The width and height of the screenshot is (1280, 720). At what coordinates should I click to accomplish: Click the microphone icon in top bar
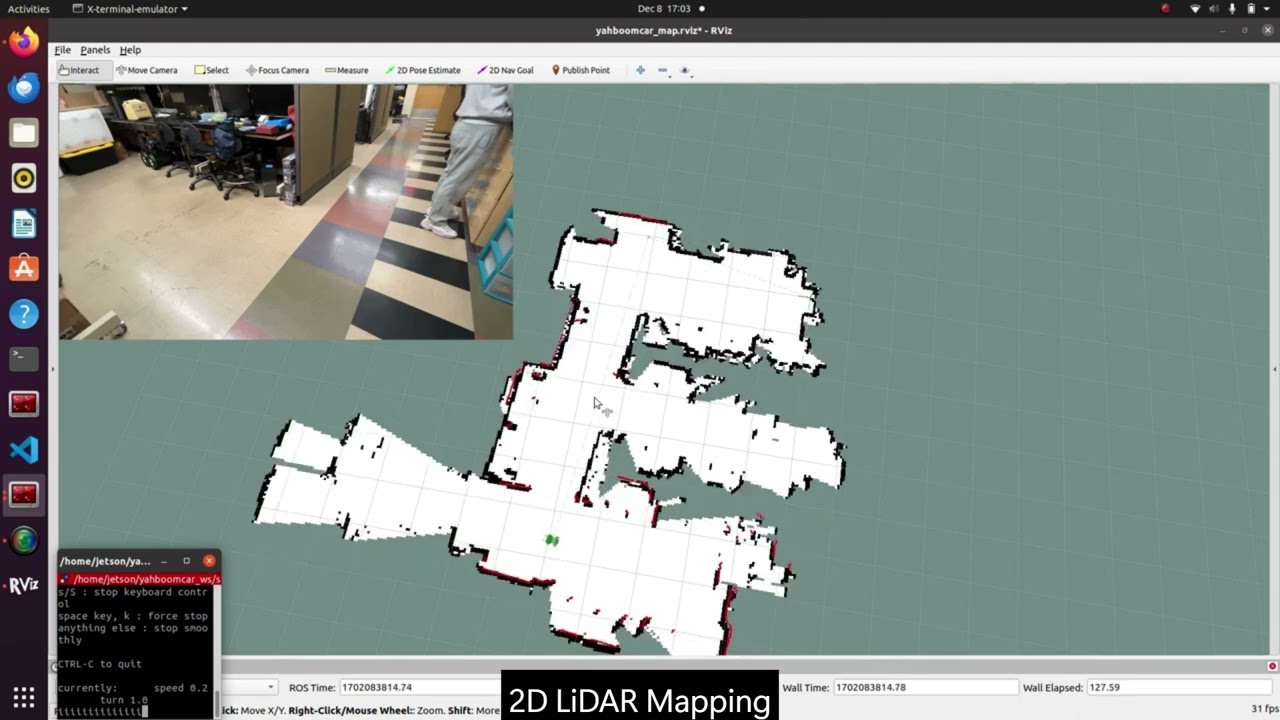coord(1233,9)
